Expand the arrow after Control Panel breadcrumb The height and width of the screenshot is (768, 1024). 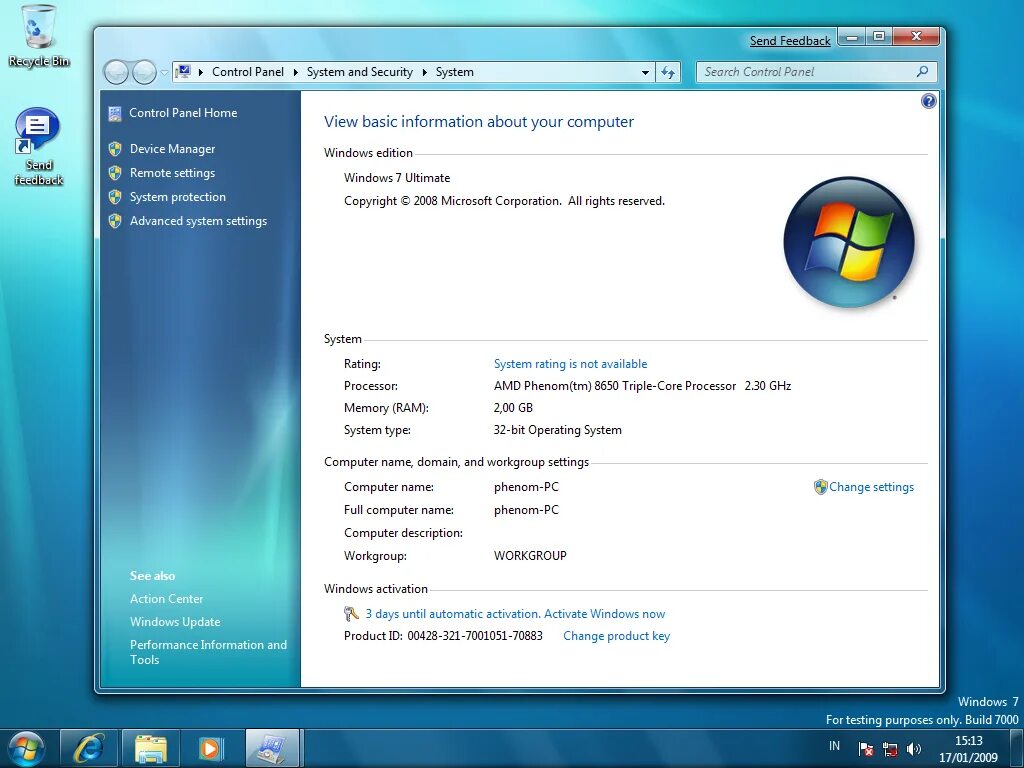295,72
